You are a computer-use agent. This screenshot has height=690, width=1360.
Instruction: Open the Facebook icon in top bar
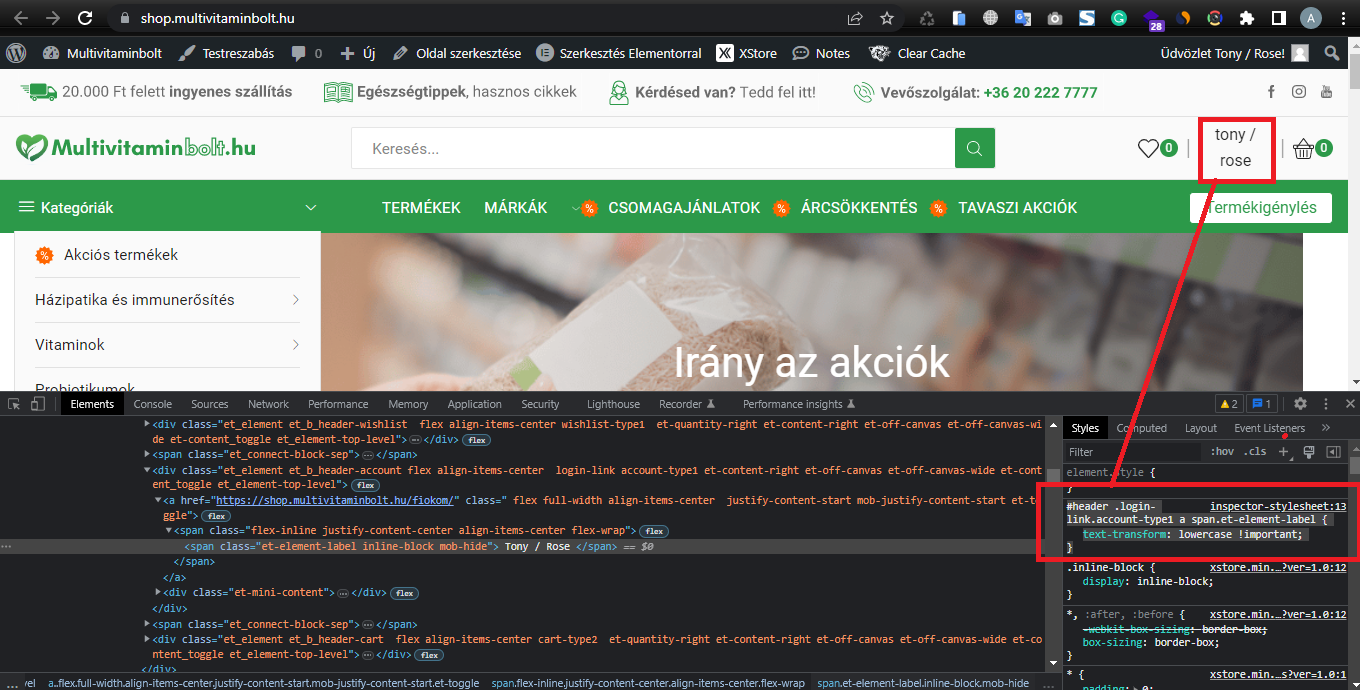[1271, 92]
